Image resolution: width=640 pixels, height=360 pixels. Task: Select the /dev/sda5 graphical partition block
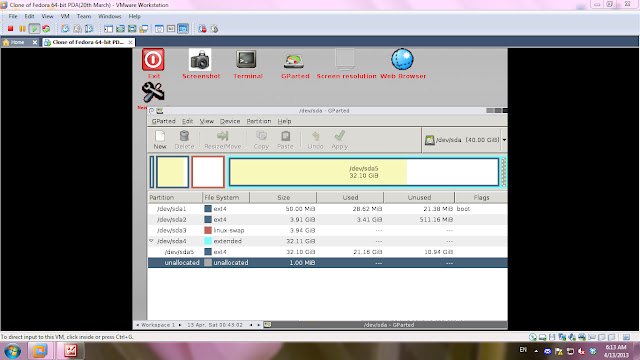click(x=364, y=172)
